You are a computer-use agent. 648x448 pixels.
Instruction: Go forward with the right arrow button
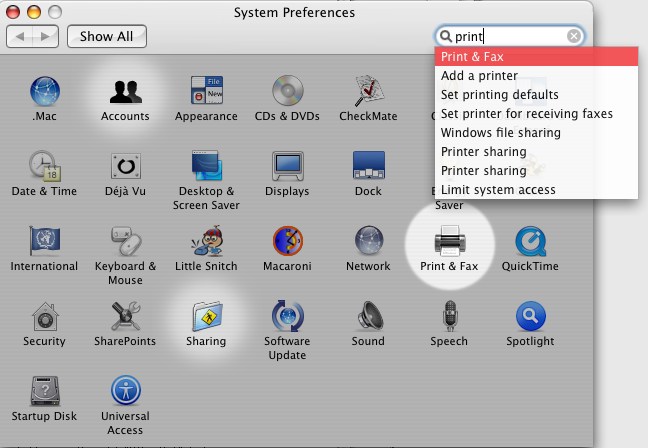click(x=45, y=36)
